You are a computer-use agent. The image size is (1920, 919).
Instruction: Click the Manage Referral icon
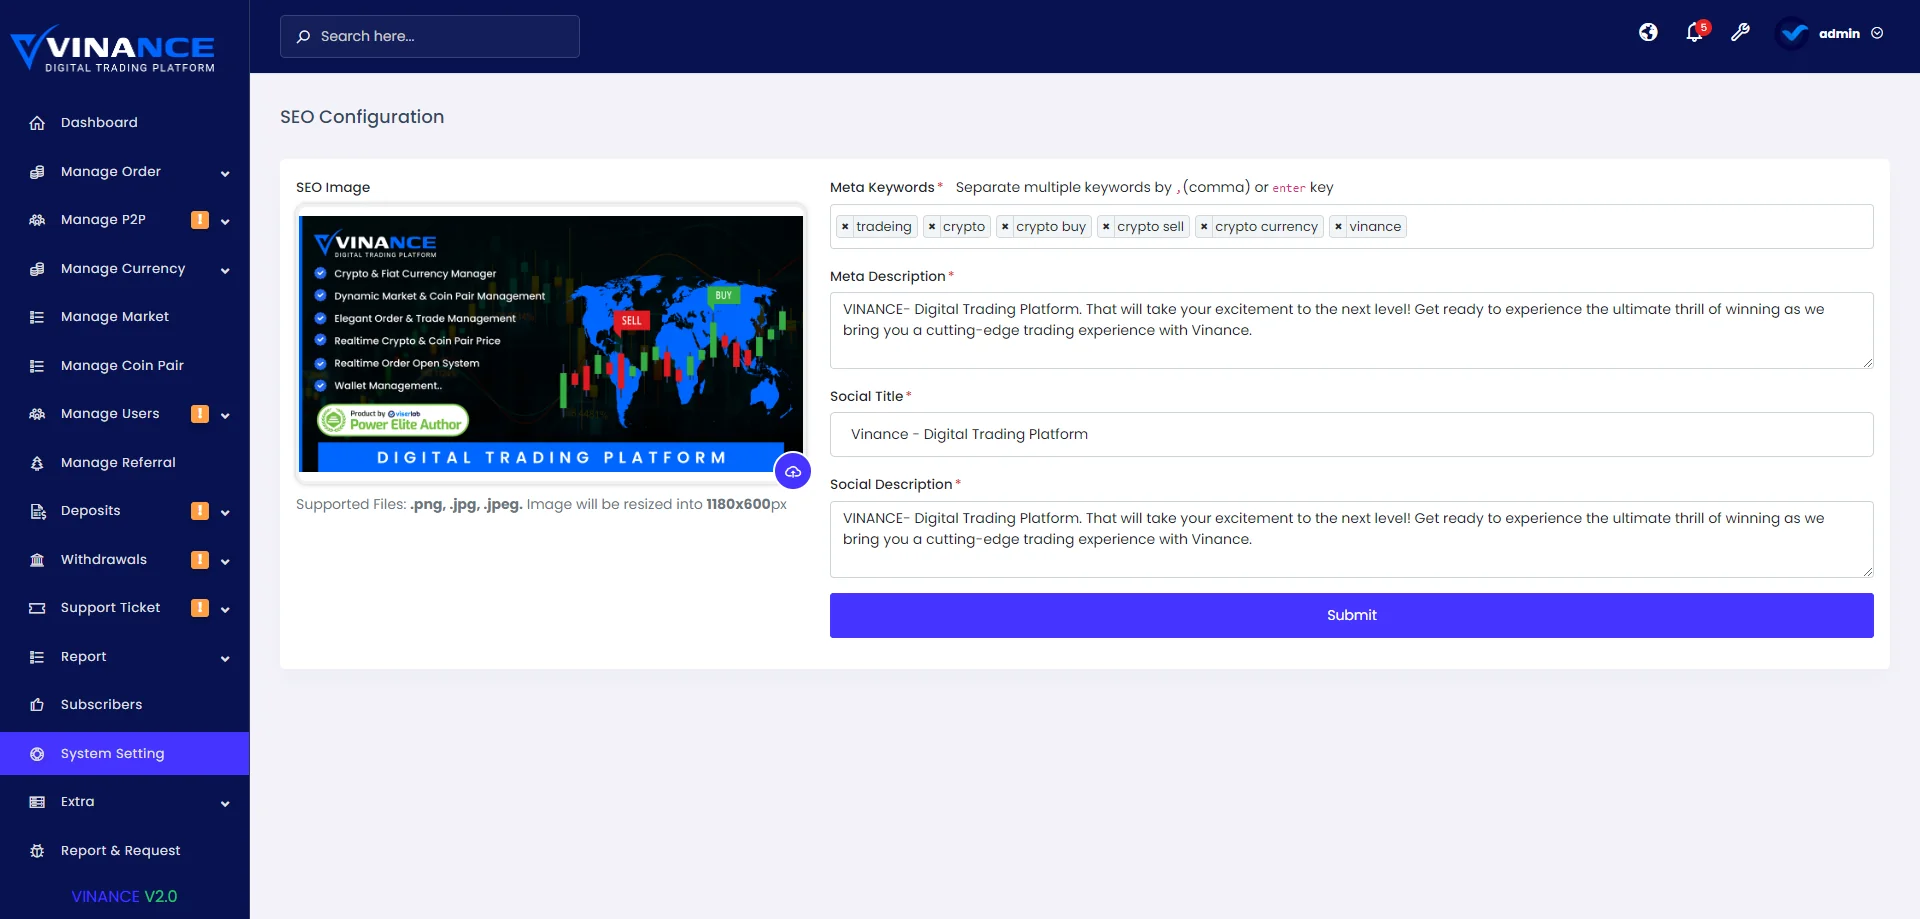(37, 463)
